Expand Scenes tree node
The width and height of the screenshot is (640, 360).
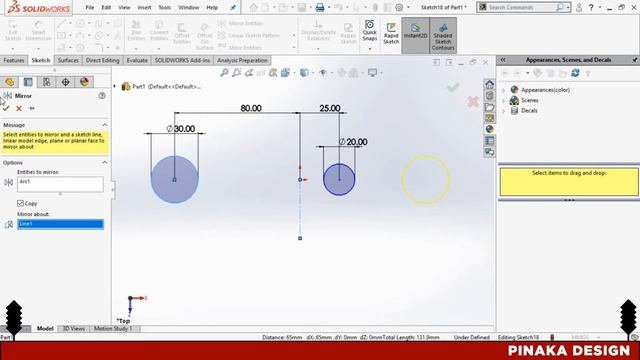click(503, 100)
